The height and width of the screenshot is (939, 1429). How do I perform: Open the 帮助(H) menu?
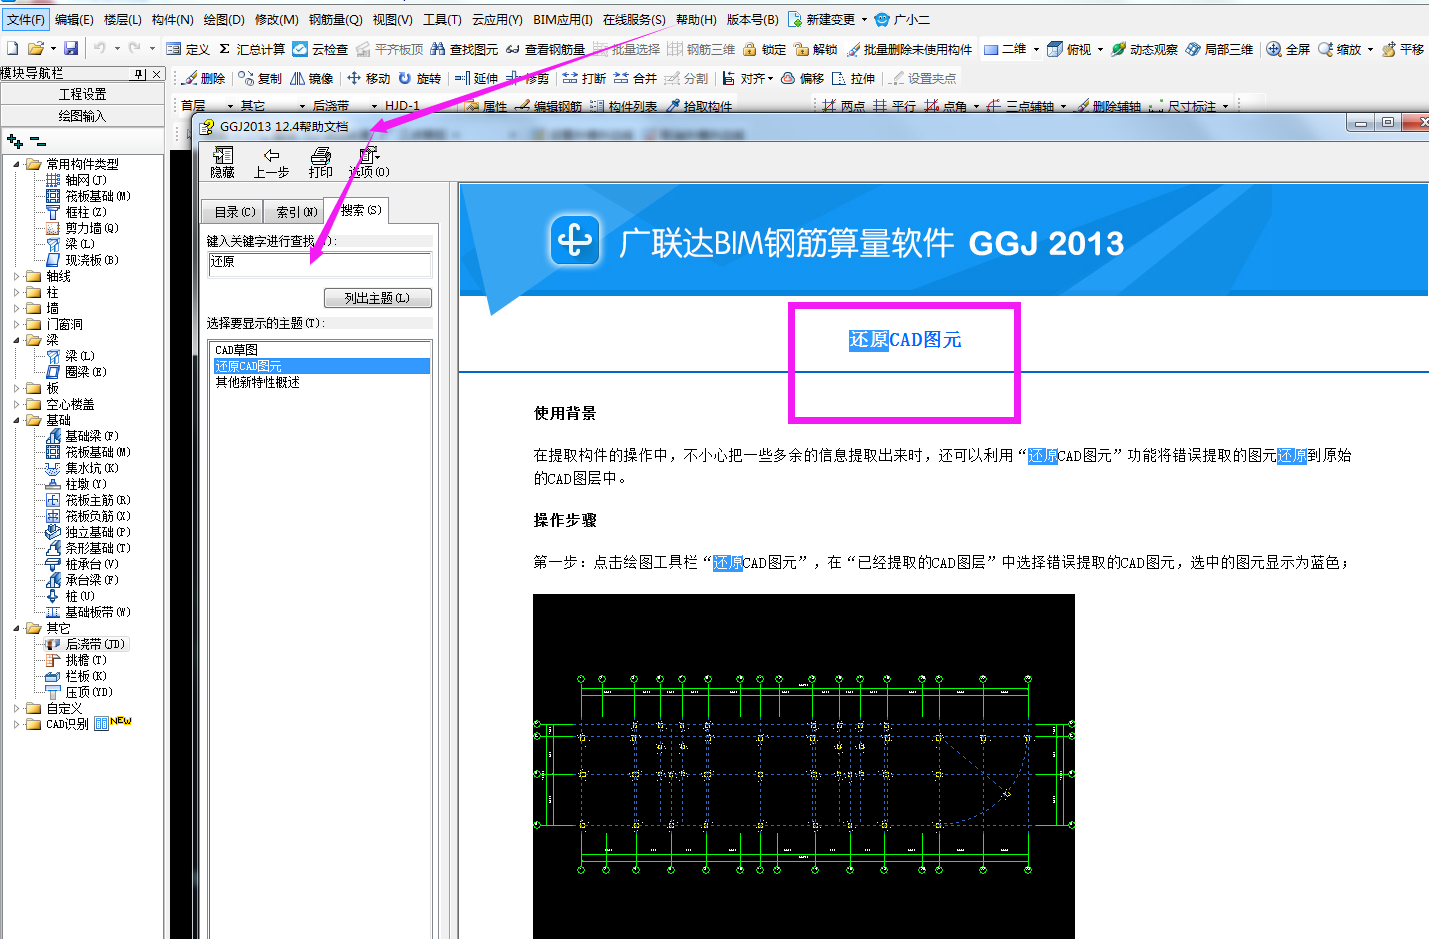tap(696, 19)
